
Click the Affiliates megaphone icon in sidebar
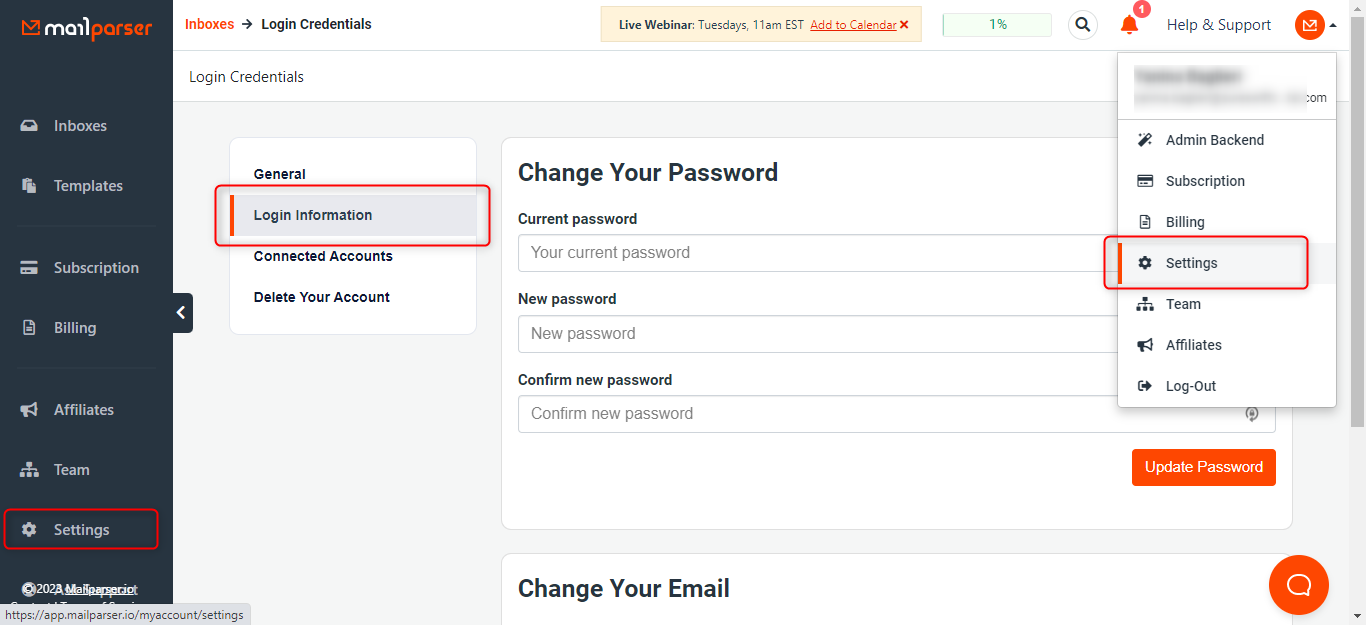[x=29, y=410]
